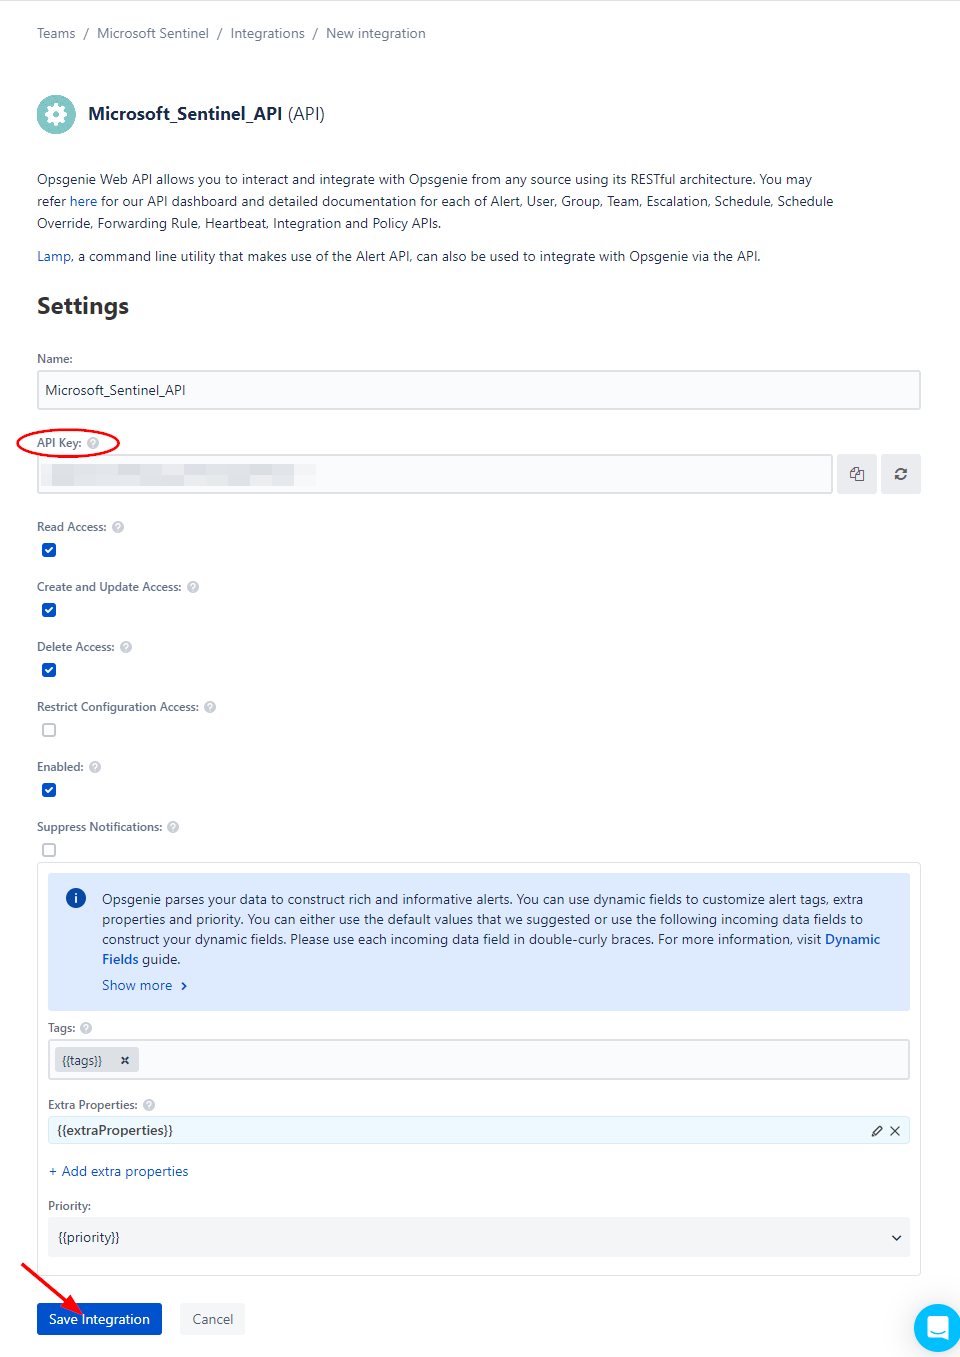The width and height of the screenshot is (960, 1357).
Task: Open the Dynamic Fields guide link
Action: click(x=491, y=949)
